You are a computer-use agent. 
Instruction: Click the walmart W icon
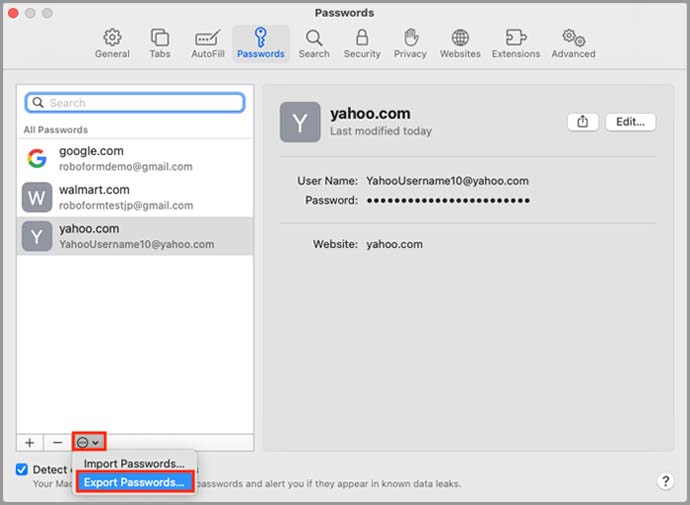[x=37, y=198]
